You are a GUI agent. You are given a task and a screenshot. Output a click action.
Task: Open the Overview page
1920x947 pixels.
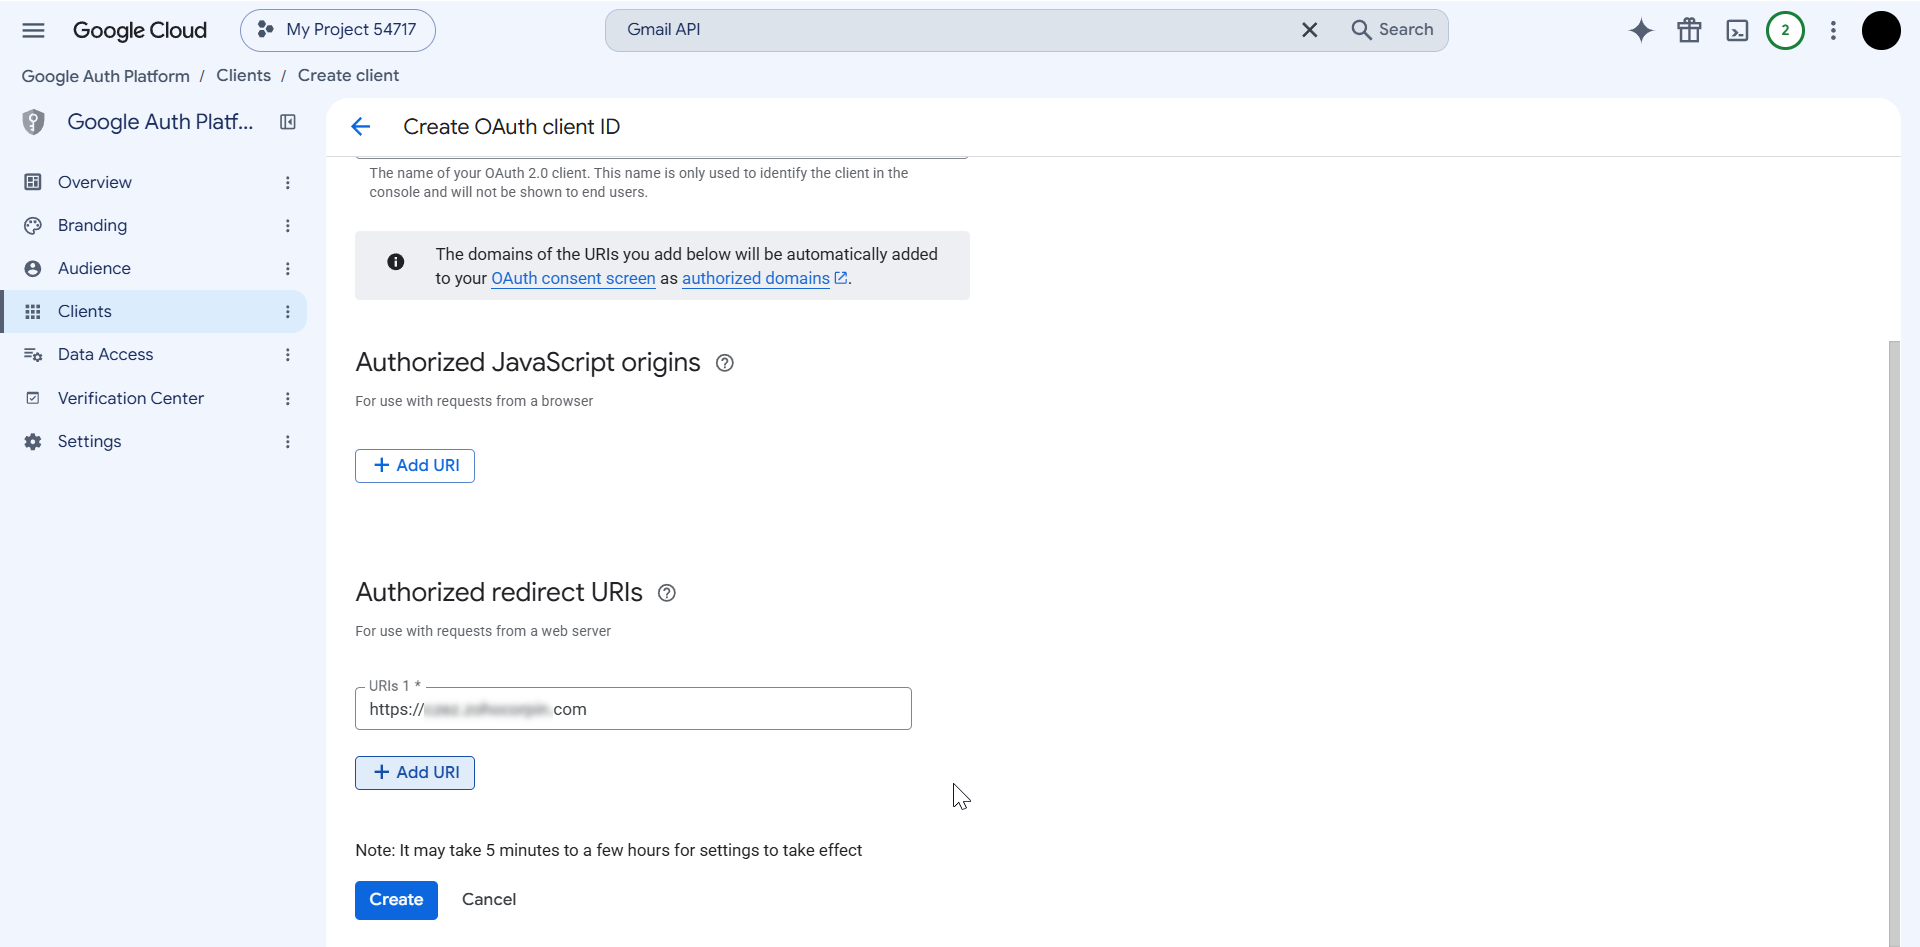pos(94,182)
